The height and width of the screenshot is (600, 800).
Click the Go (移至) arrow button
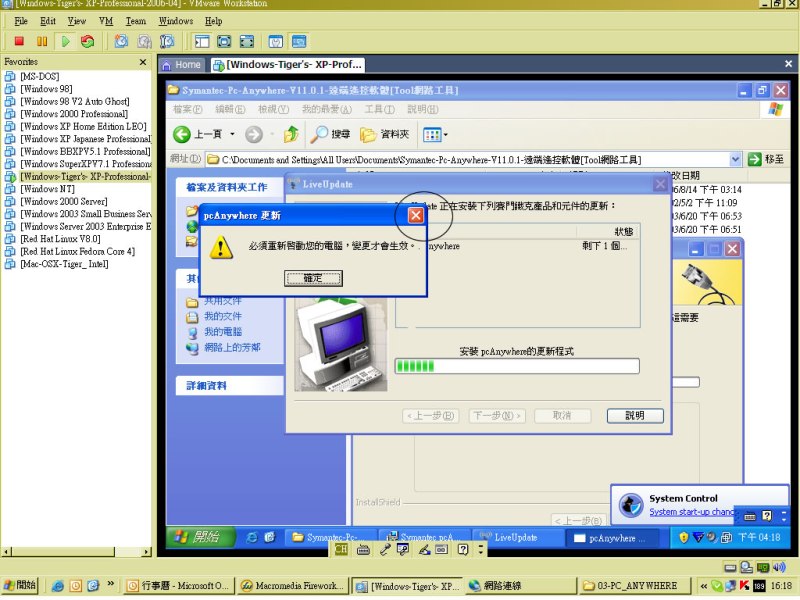755,159
